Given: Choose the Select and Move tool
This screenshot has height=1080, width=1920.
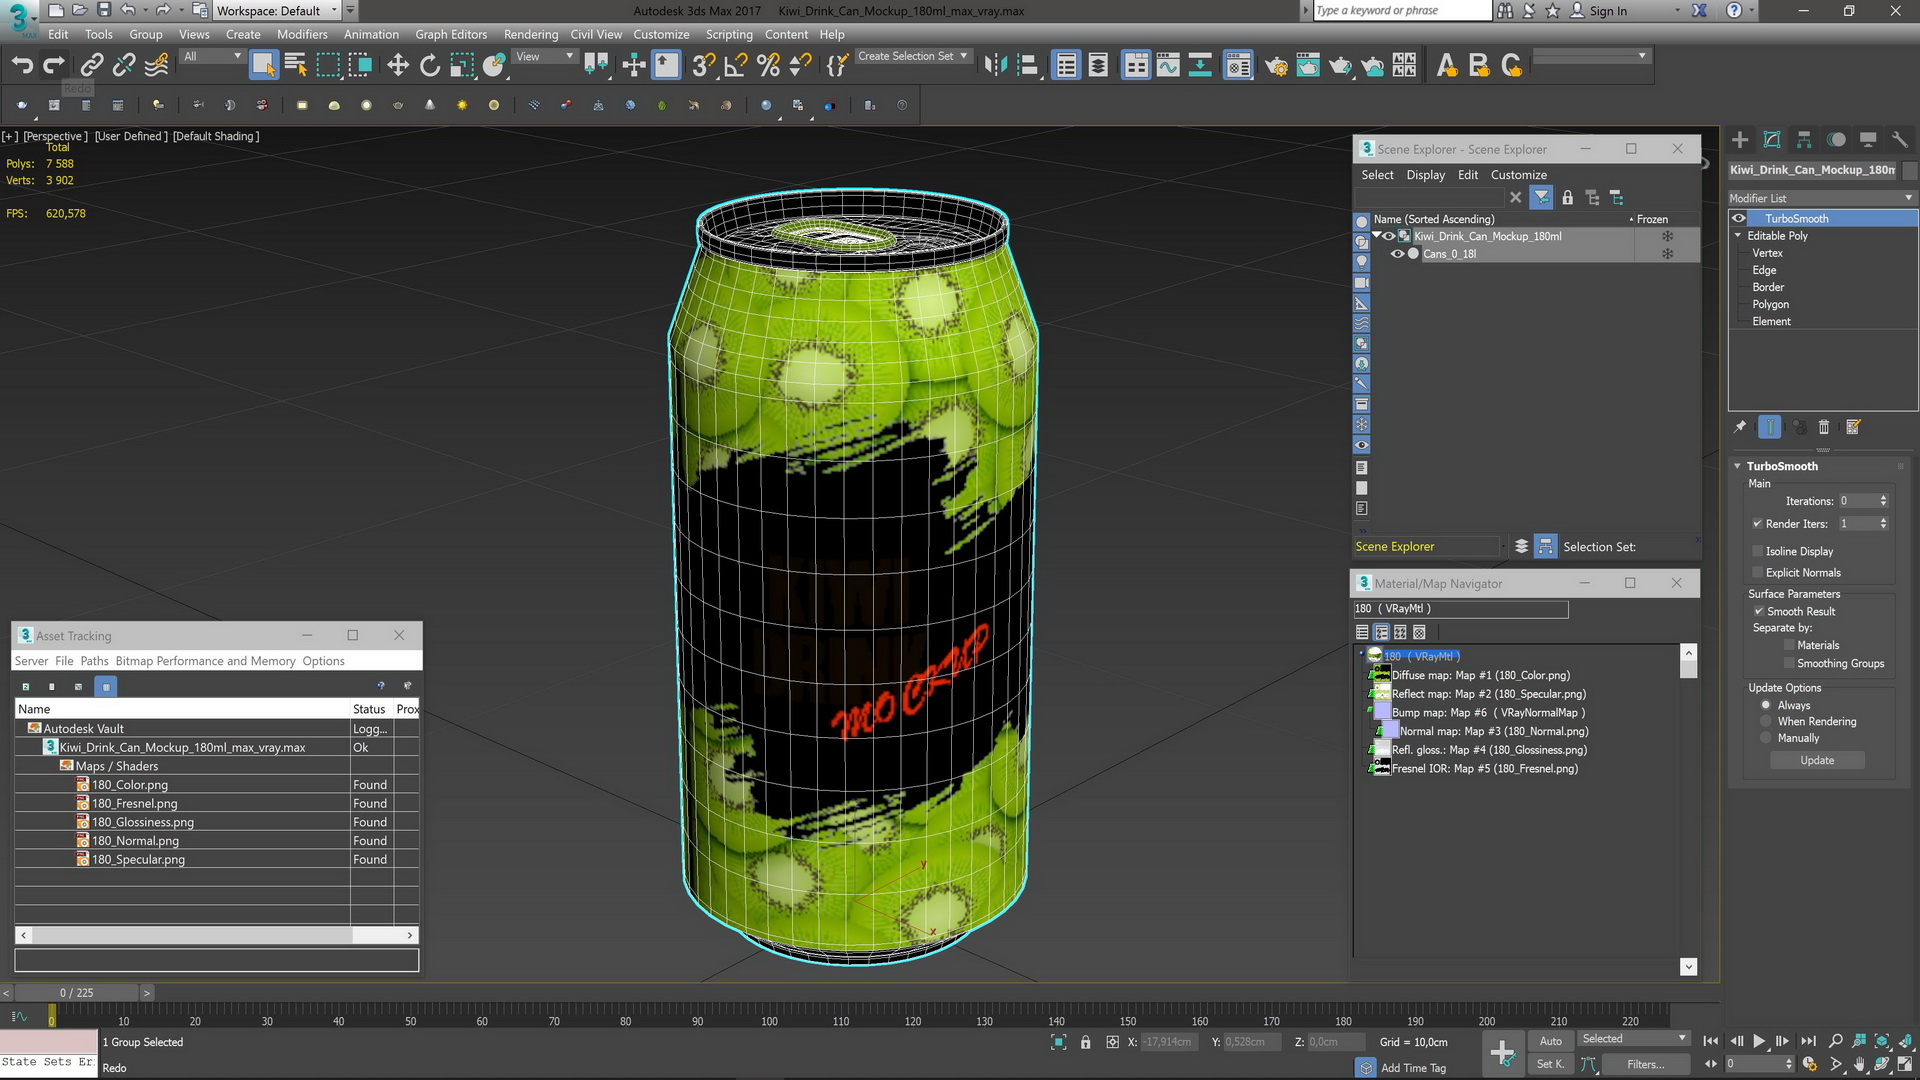Looking at the screenshot, I should coord(398,66).
